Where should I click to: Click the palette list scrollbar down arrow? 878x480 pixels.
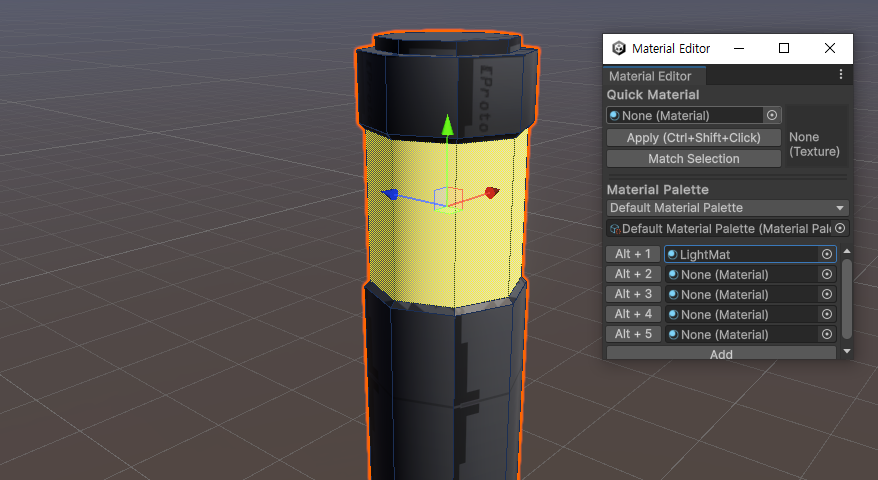[847, 352]
